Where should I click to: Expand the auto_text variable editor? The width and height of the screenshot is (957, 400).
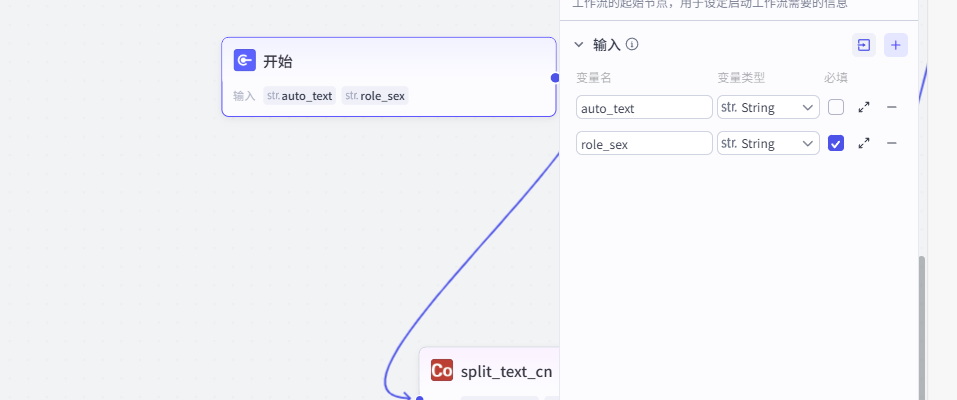pos(864,107)
